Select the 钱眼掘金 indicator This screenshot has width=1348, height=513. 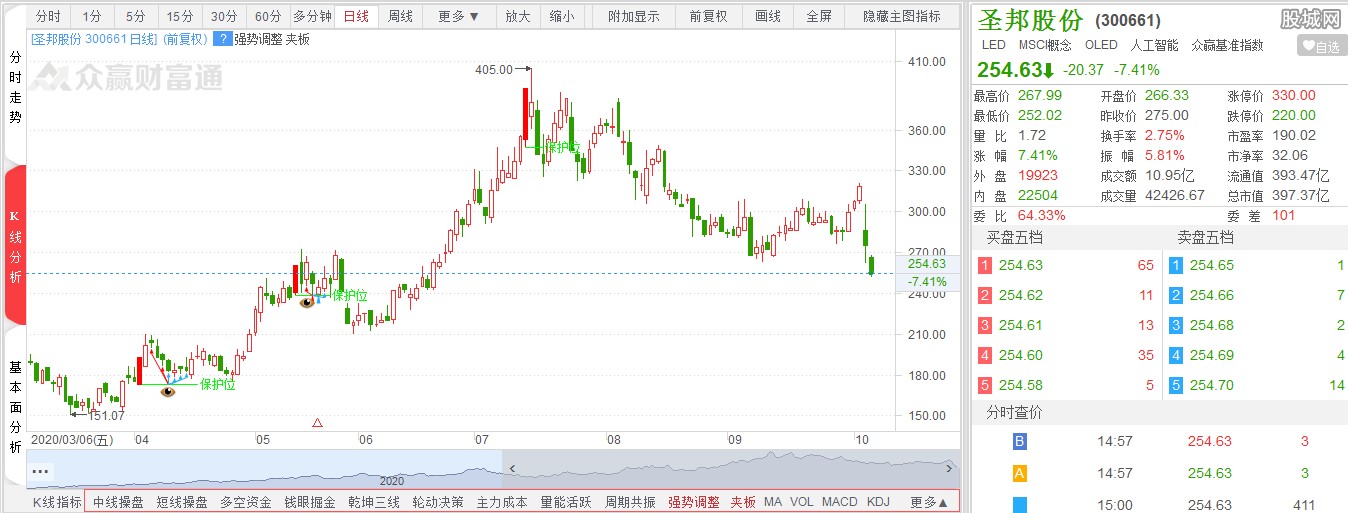tap(310, 502)
